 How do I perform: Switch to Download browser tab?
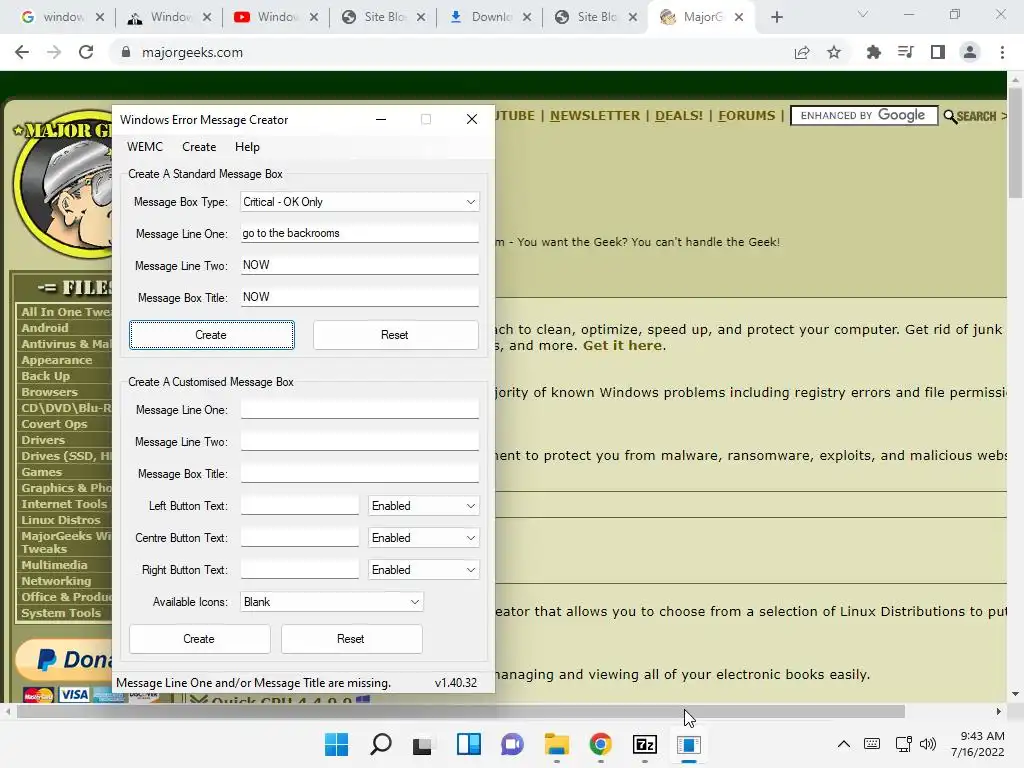(490, 18)
